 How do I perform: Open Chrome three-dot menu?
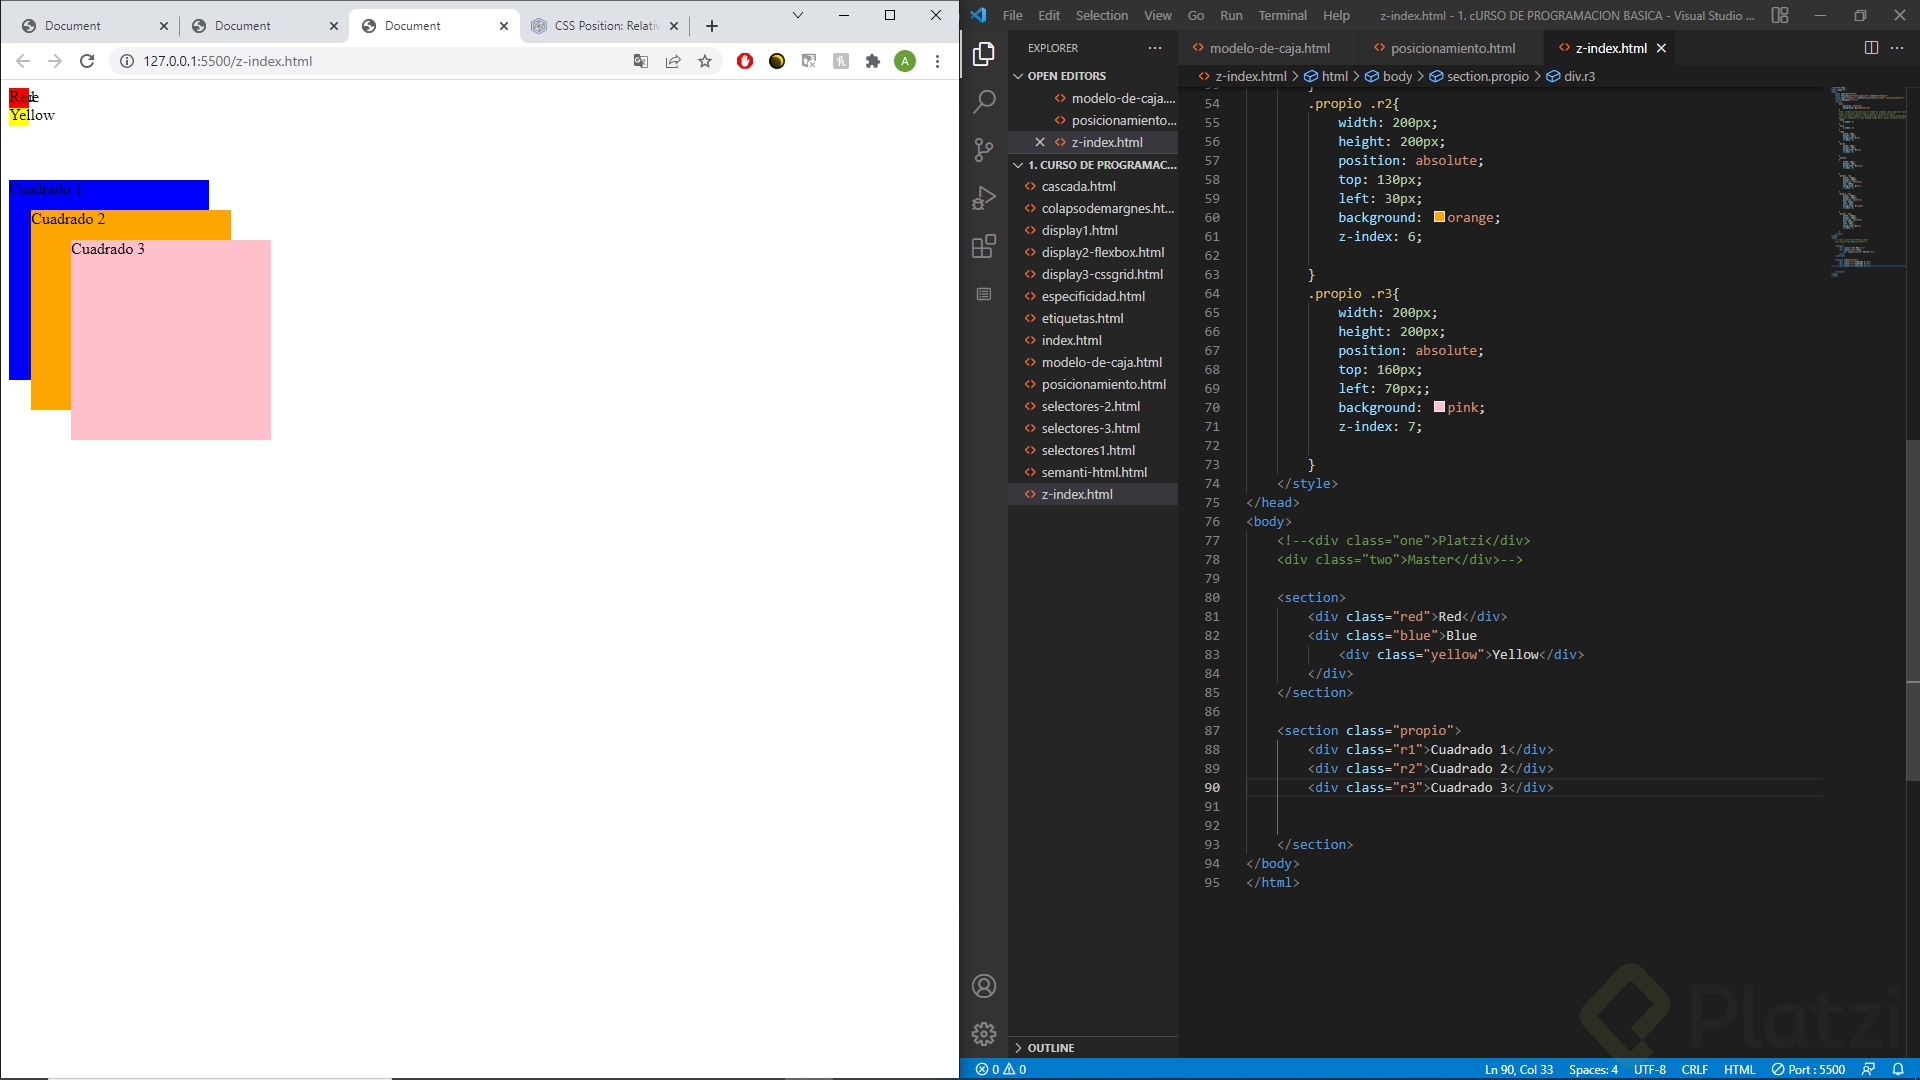coord(937,61)
